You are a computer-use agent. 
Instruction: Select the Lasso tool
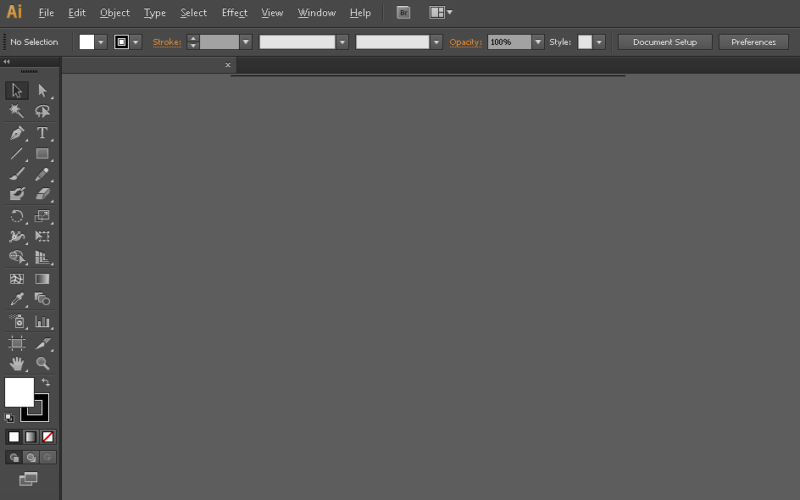click(x=42, y=111)
